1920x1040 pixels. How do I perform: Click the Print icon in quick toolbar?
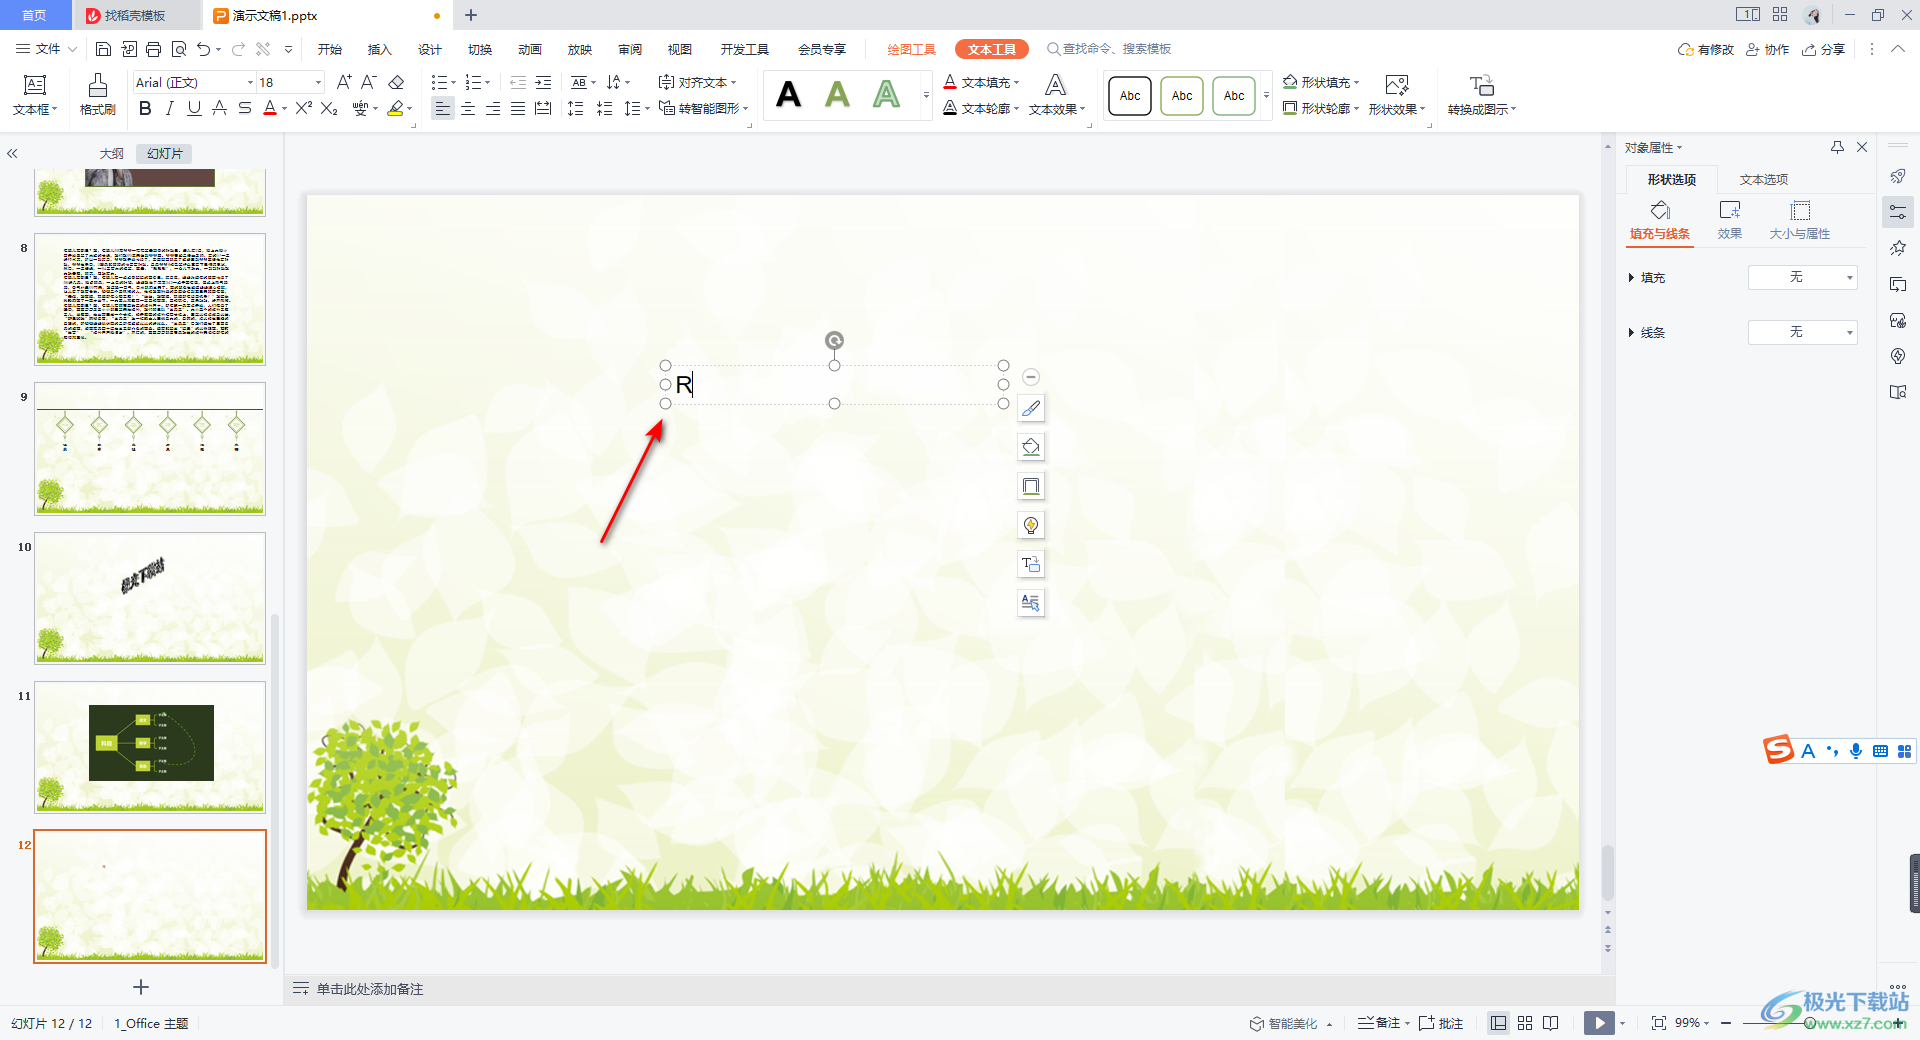point(153,49)
